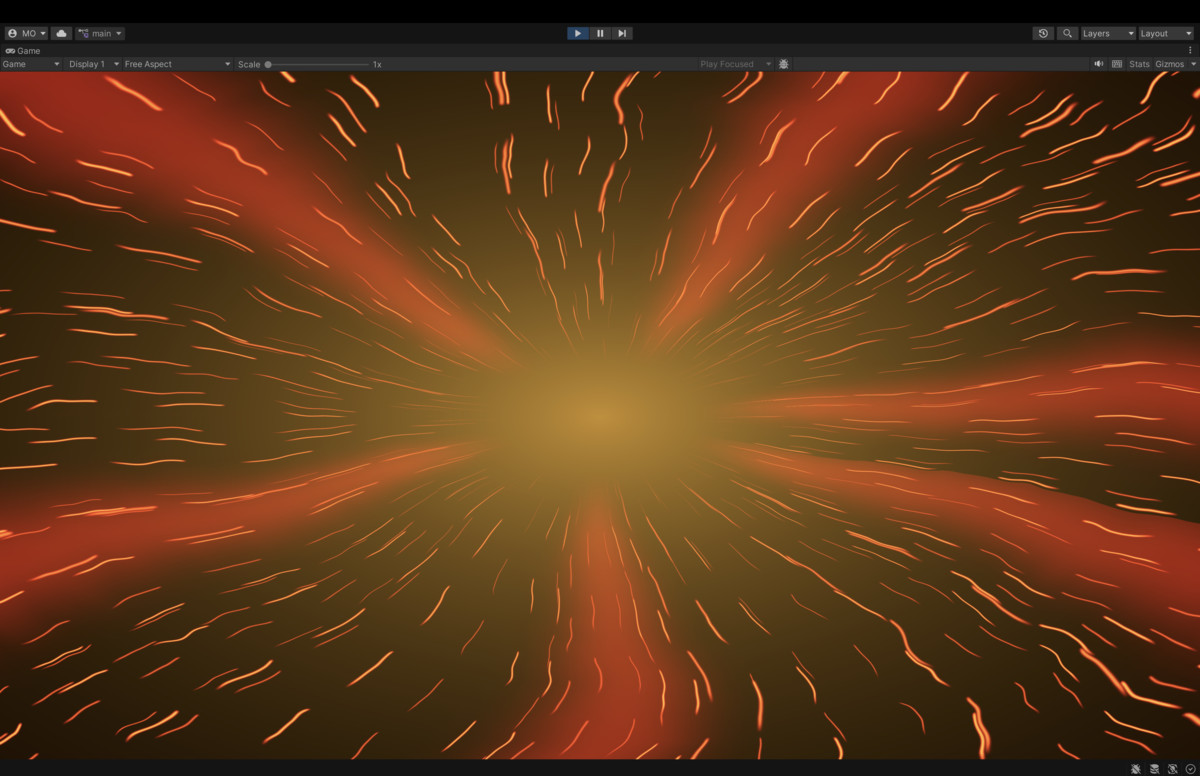Image resolution: width=1200 pixels, height=776 pixels.
Task: Click the Game view viewport
Action: tap(600, 415)
